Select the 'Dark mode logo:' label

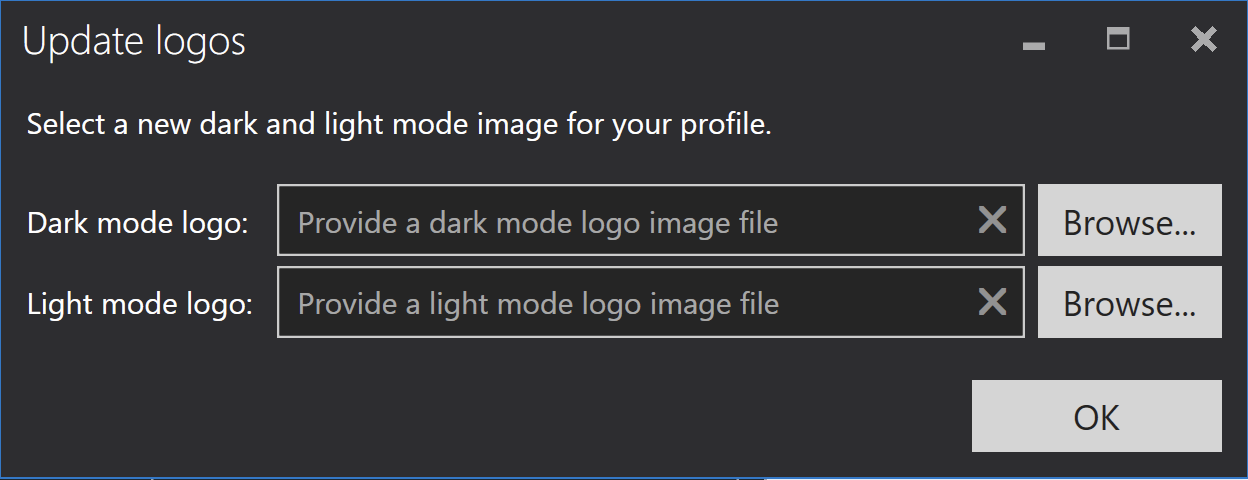coord(137,223)
